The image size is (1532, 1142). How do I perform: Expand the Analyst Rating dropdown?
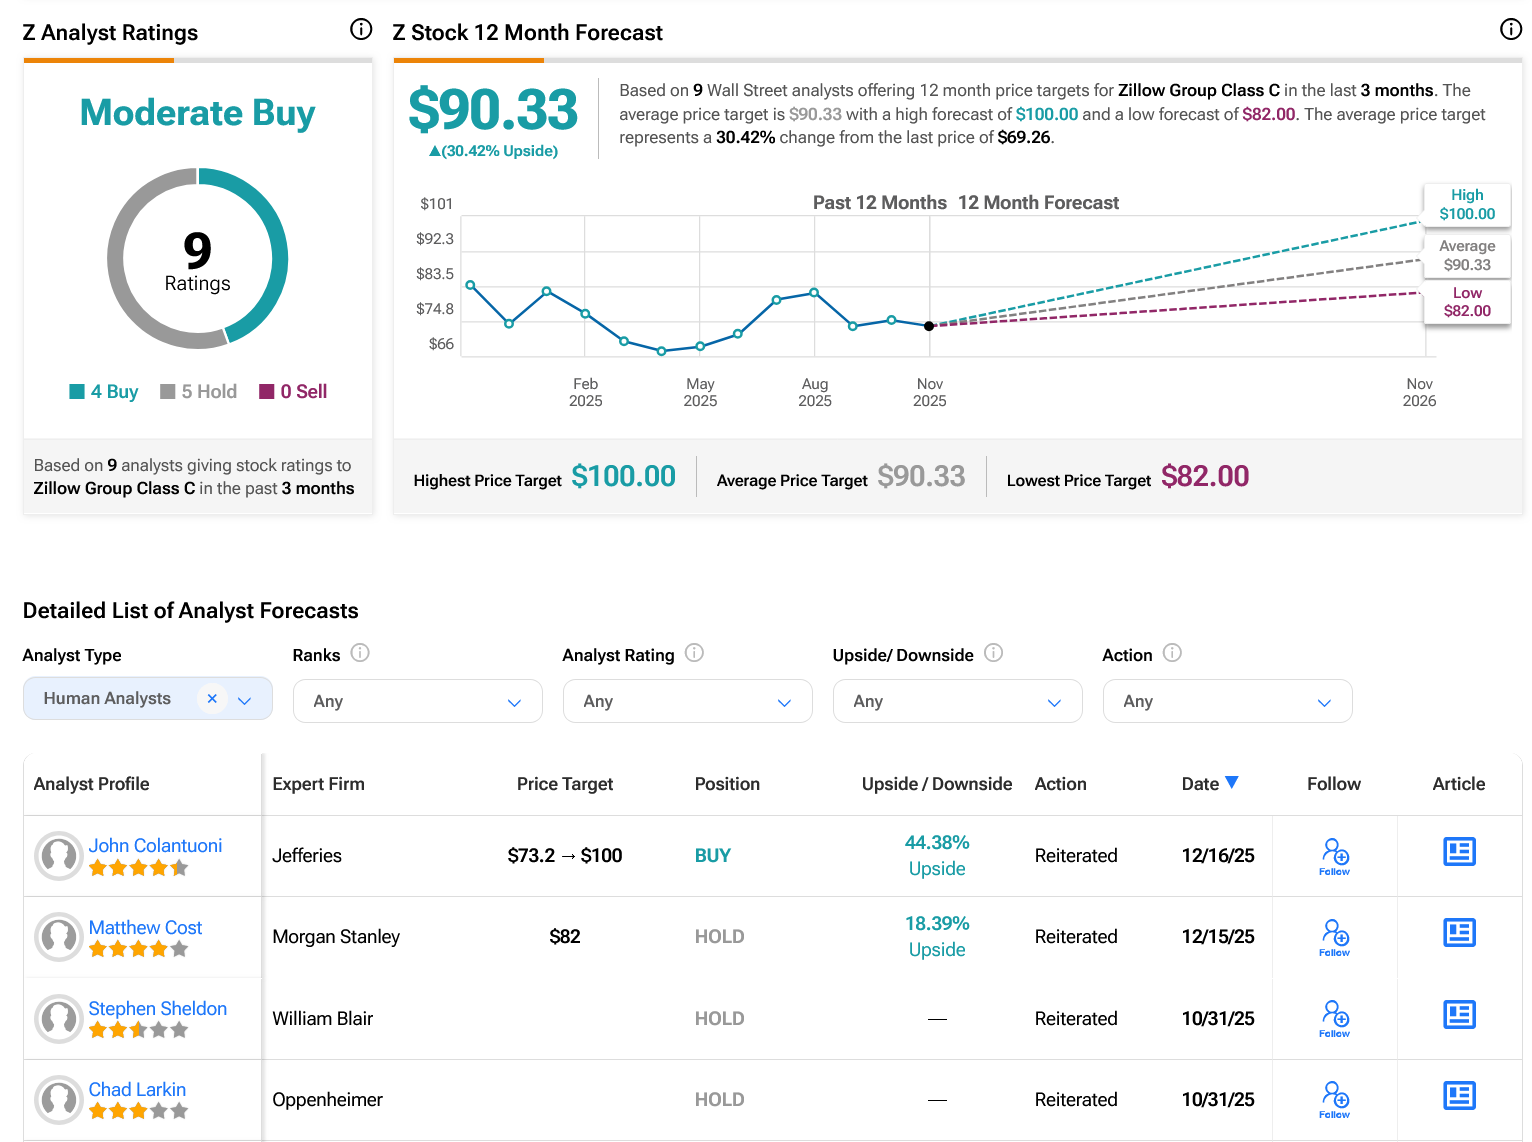pos(687,701)
